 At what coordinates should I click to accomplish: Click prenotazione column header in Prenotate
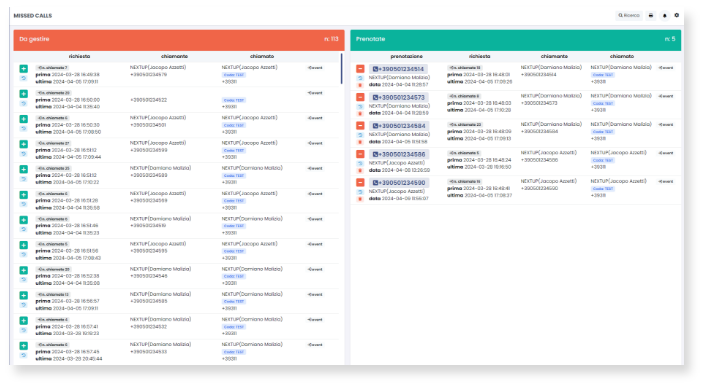point(406,57)
